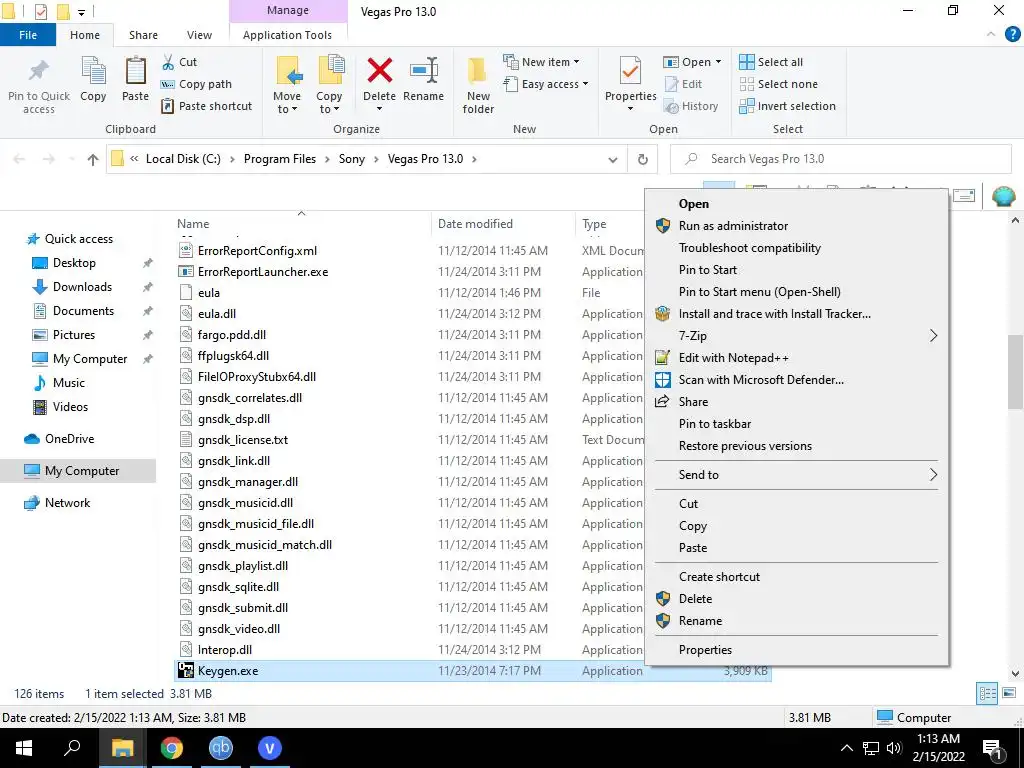Screen dimensions: 1024x768
Task: Click the Help question mark icon
Action: (x=1012, y=35)
